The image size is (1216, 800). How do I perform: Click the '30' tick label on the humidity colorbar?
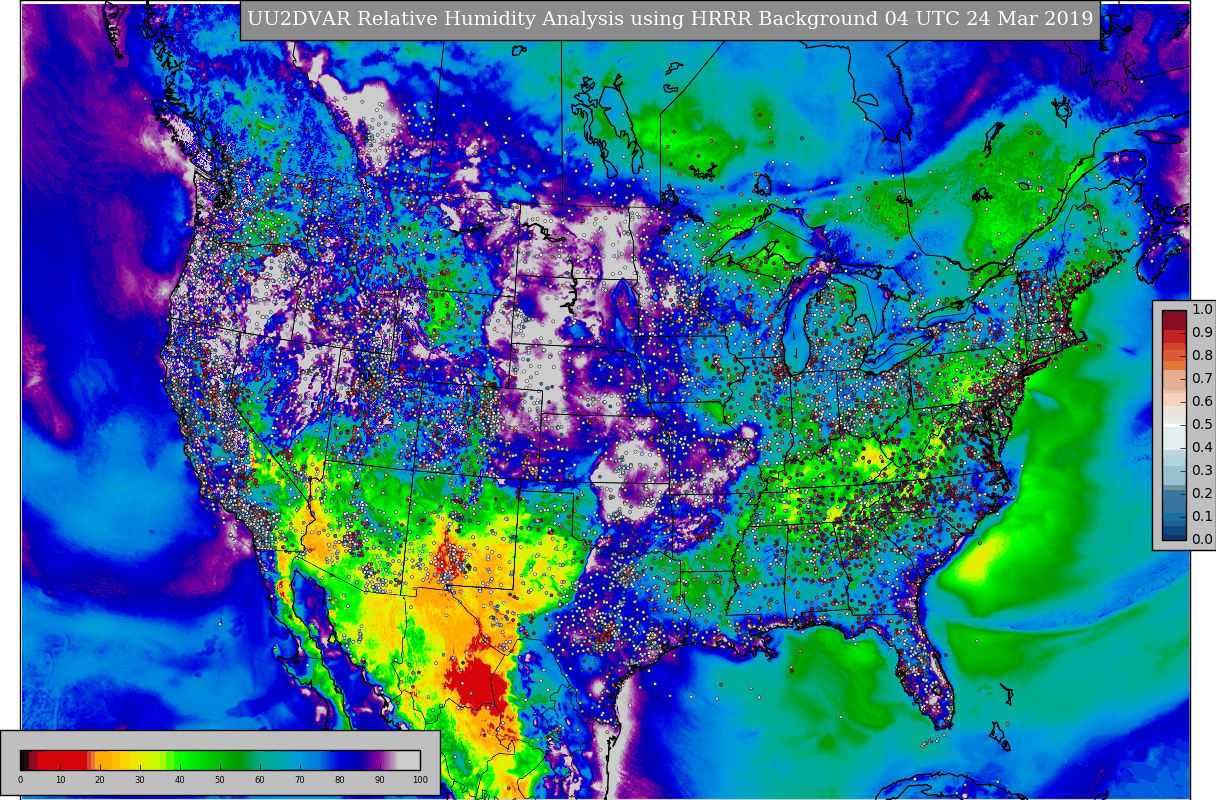(x=140, y=780)
